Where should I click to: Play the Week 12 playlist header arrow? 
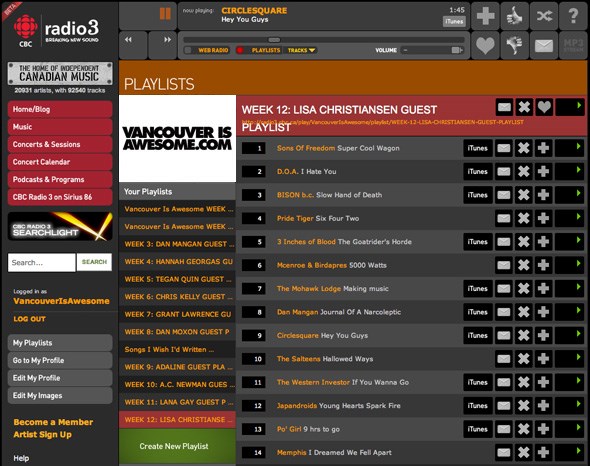coord(570,107)
